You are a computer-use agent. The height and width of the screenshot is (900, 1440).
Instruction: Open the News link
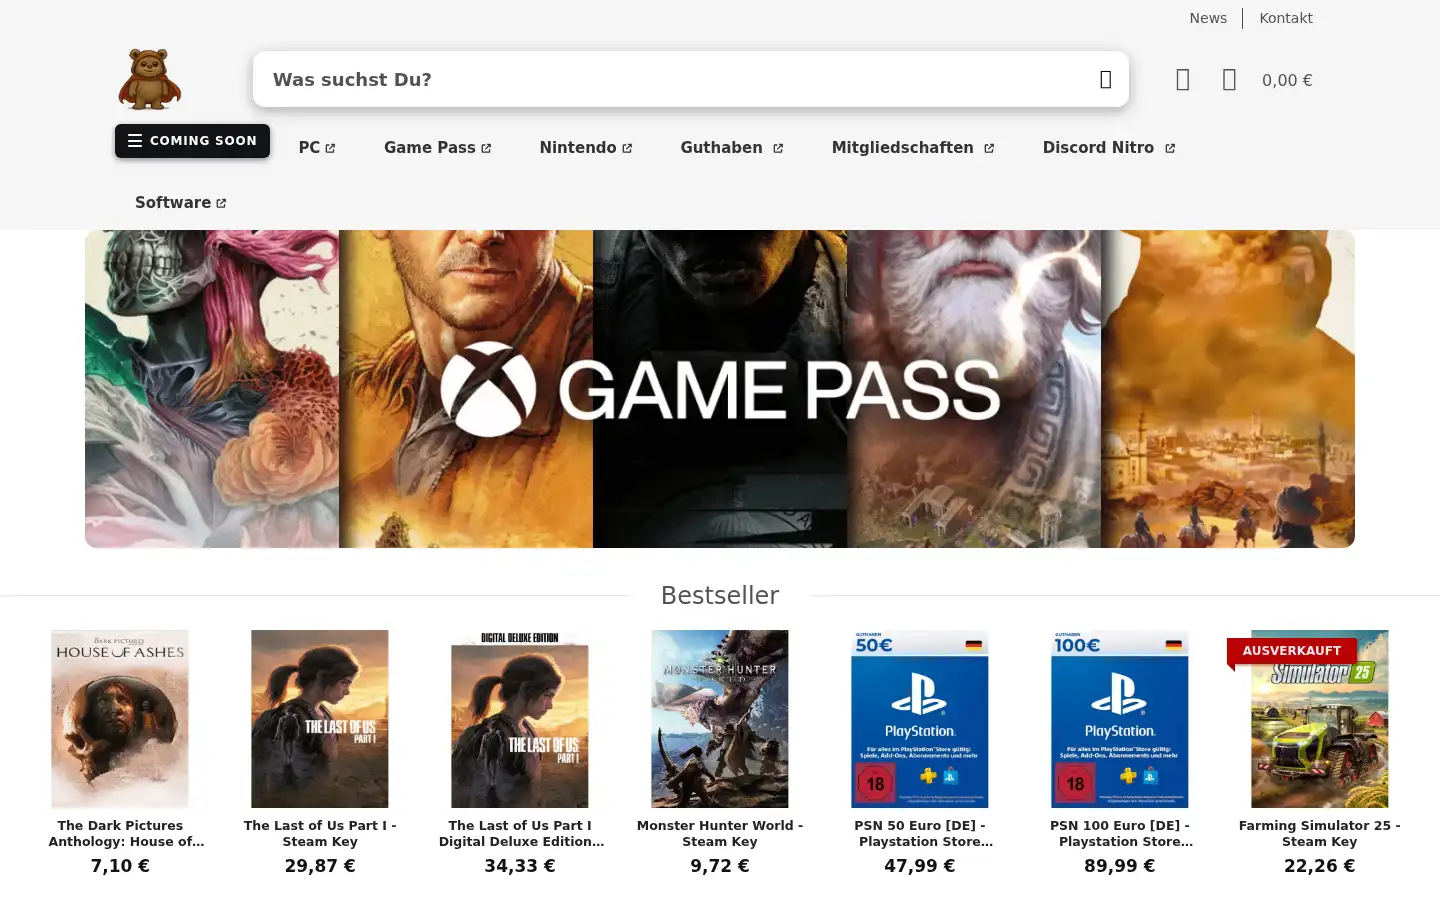(x=1208, y=18)
